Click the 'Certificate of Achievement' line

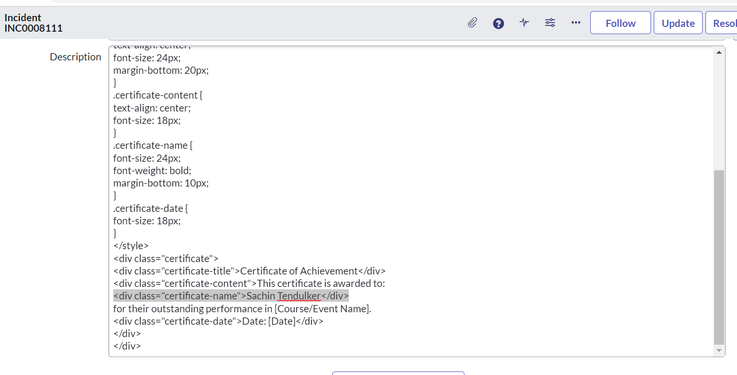249,271
